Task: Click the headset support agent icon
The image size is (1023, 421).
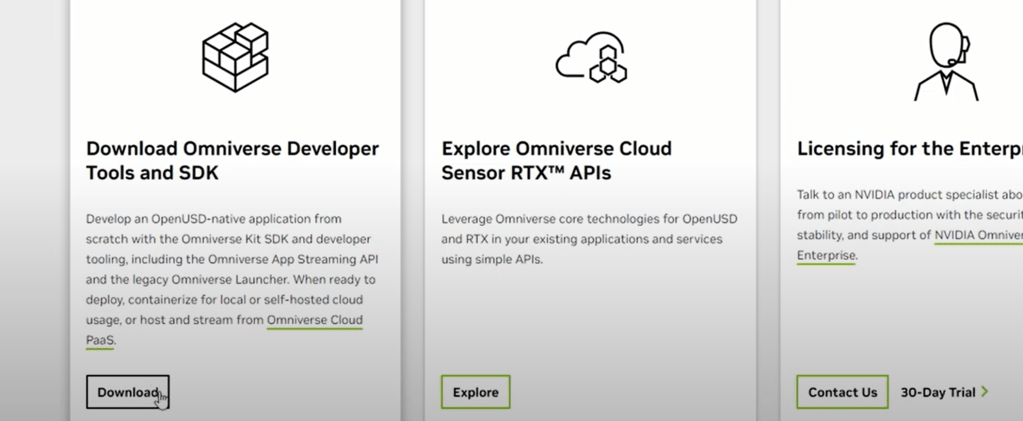Action: (945, 60)
